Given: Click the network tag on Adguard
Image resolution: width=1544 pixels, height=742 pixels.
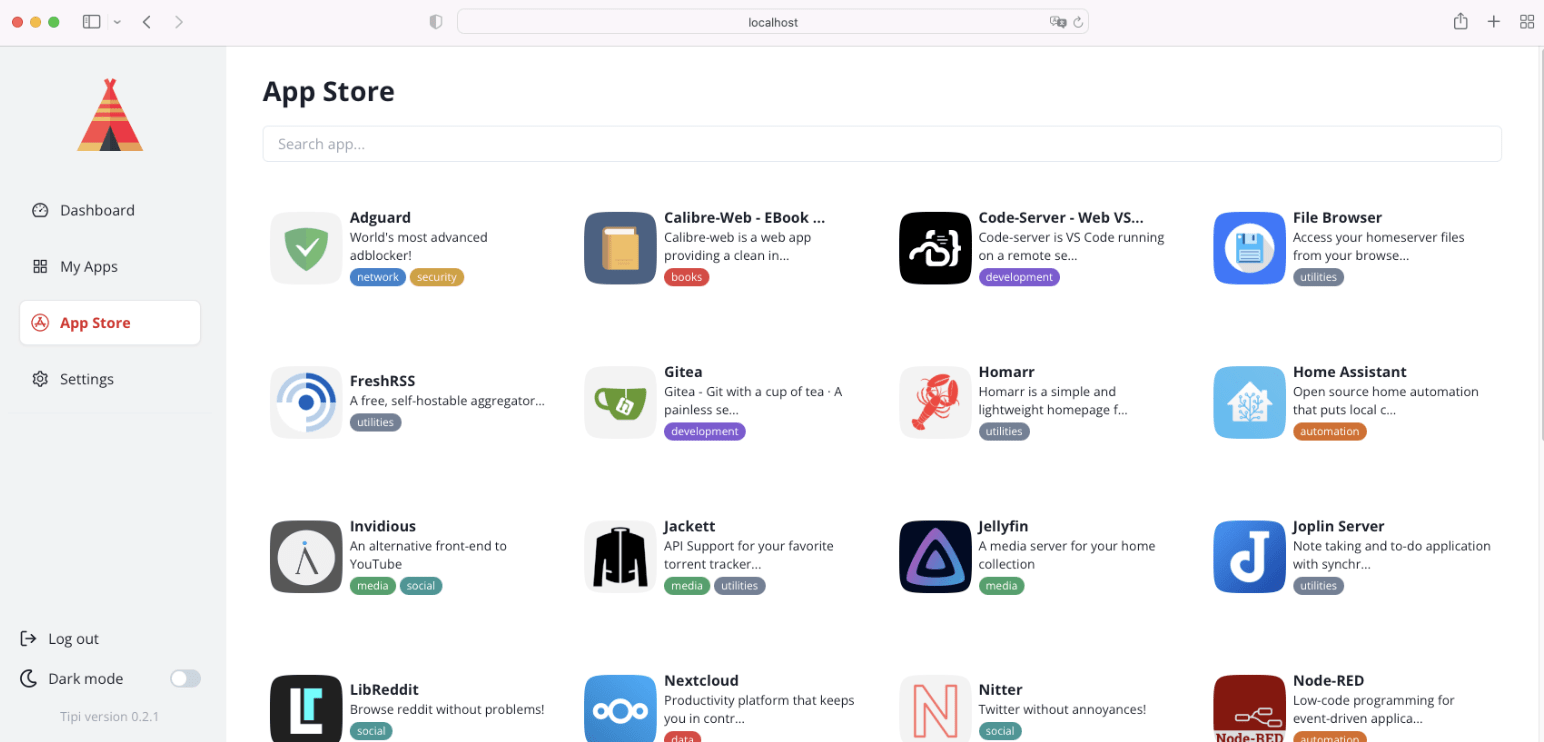Looking at the screenshot, I should (x=378, y=277).
